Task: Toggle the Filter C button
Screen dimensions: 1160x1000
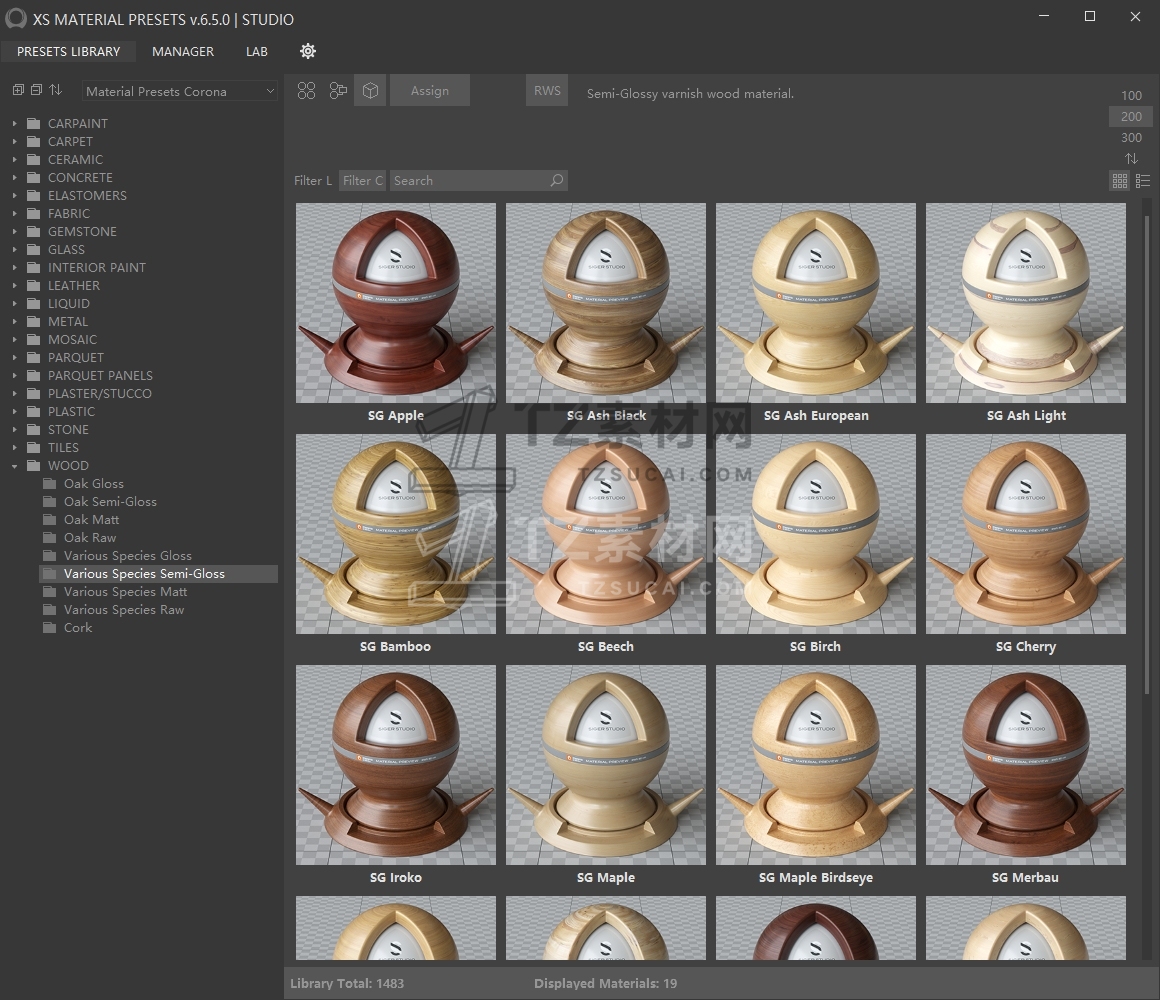Action: click(362, 180)
